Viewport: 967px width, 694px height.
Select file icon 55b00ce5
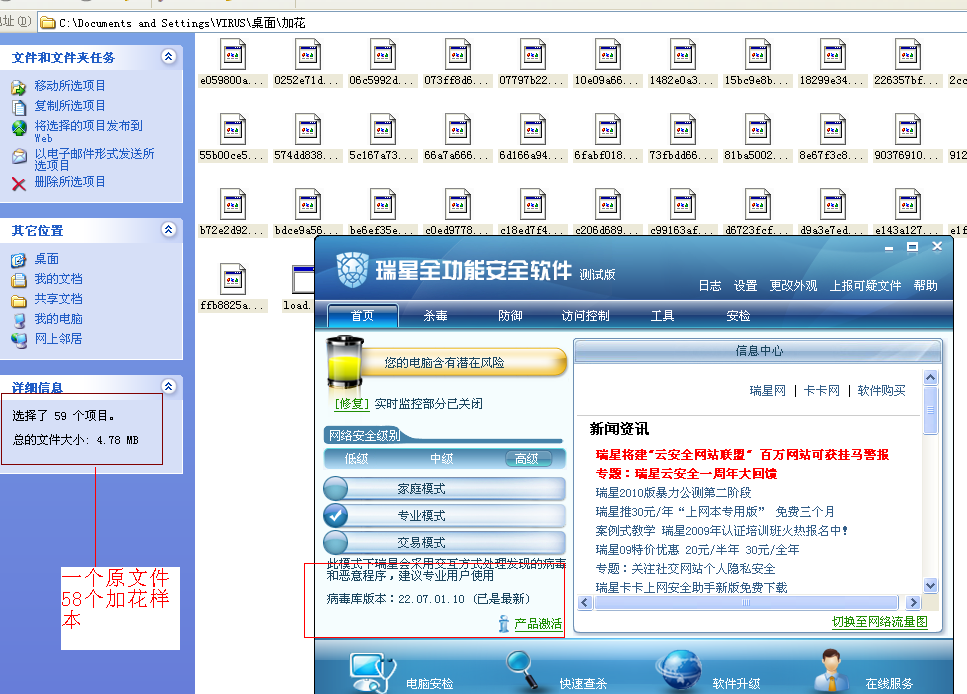(x=233, y=130)
